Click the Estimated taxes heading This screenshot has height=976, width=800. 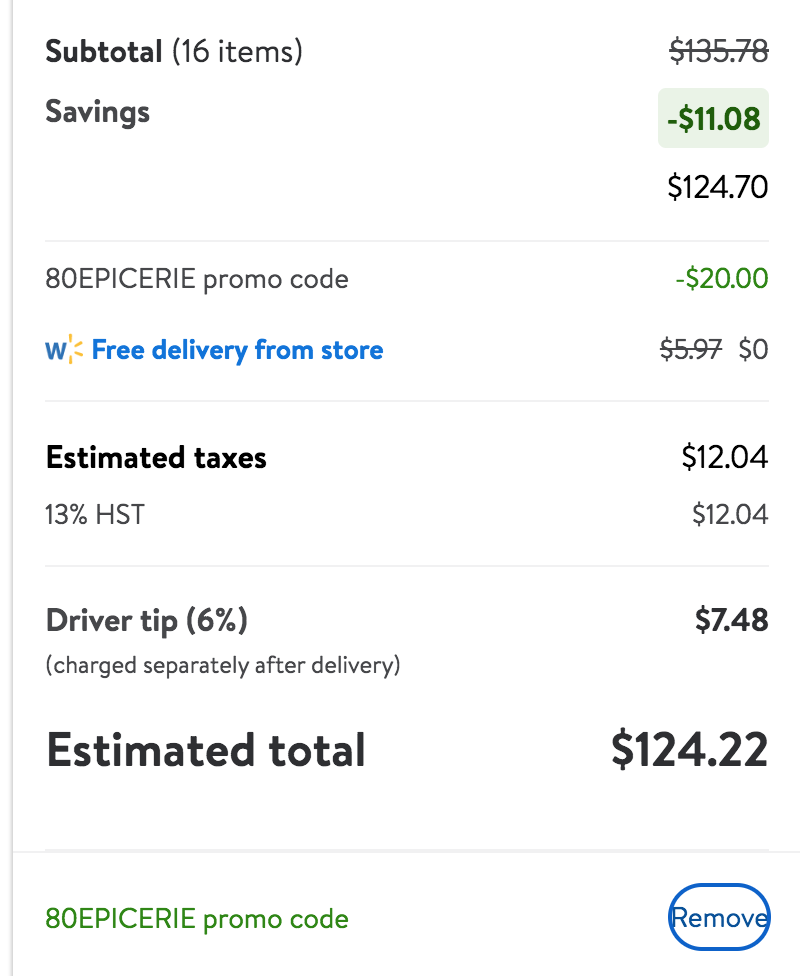[156, 458]
